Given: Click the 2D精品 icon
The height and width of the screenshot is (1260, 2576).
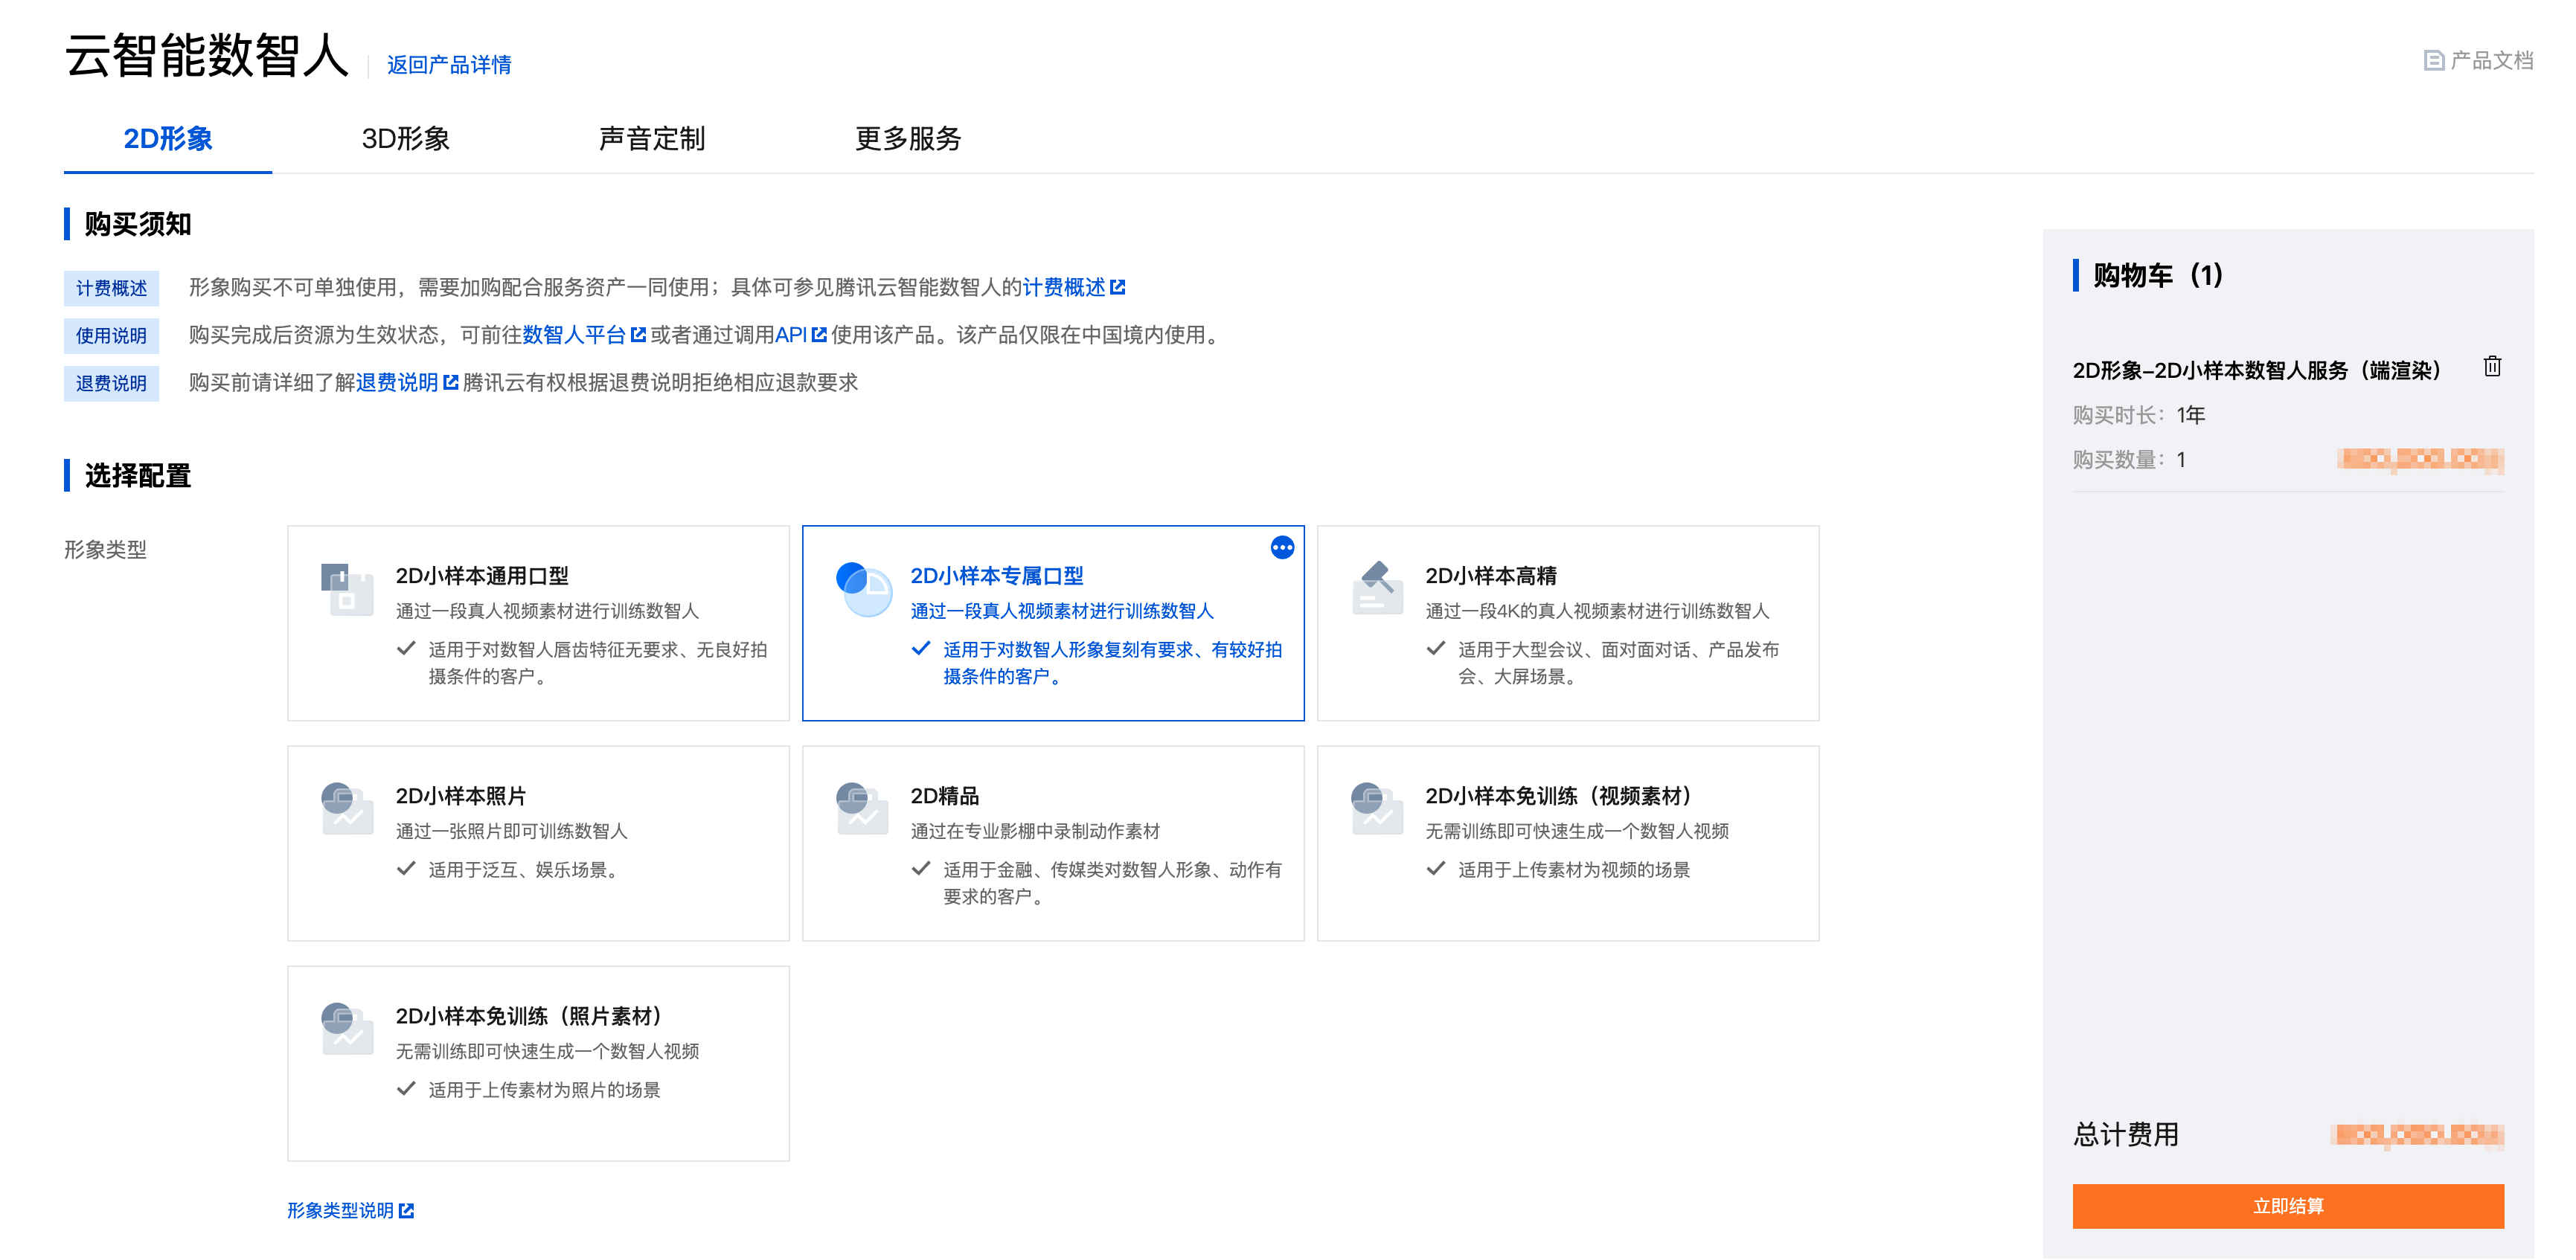Looking at the screenshot, I should [861, 808].
